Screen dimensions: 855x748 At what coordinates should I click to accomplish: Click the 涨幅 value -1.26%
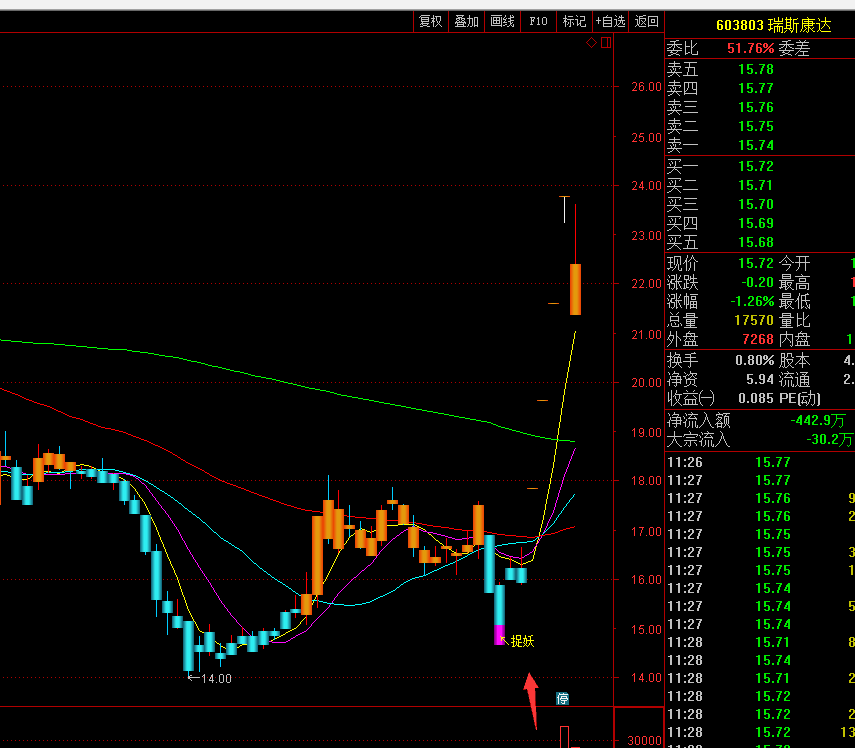point(752,301)
